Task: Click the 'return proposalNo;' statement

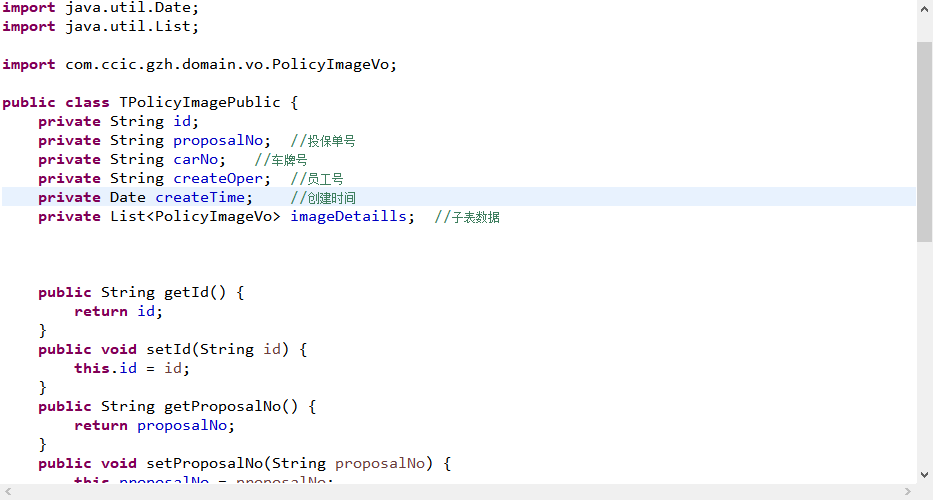Action: pyautogui.click(x=155, y=426)
